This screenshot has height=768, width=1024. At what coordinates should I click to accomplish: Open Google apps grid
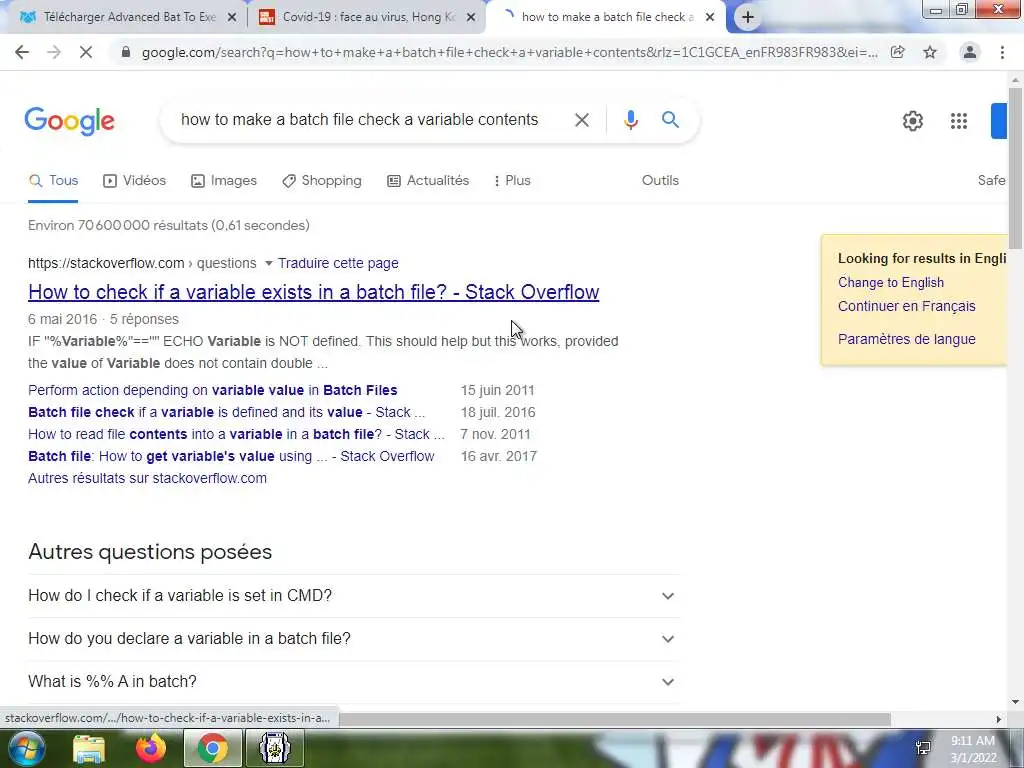[x=959, y=121]
